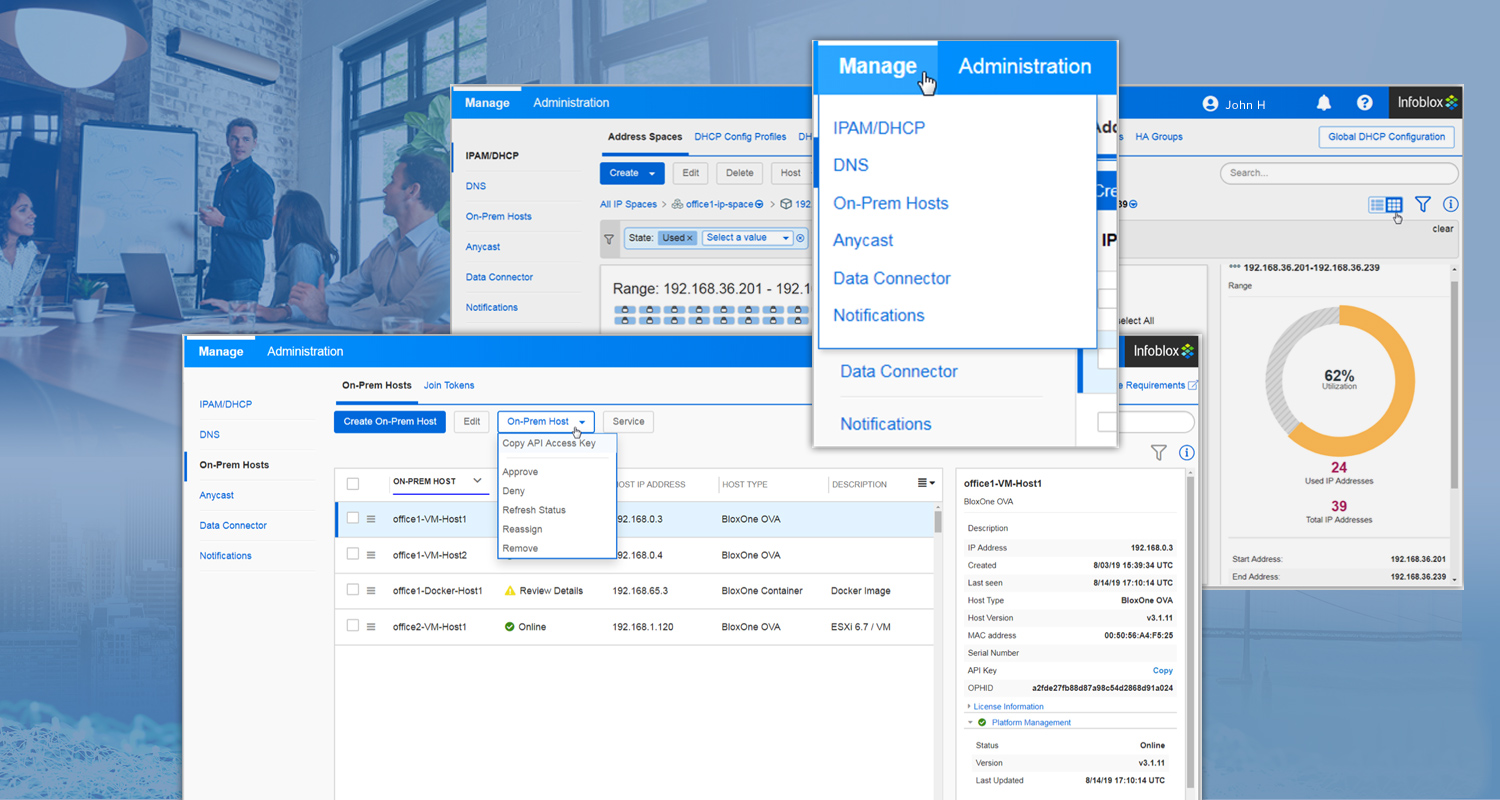The image size is (1500, 800).
Task: Open column settings icon in hosts table header
Action: coord(926,483)
